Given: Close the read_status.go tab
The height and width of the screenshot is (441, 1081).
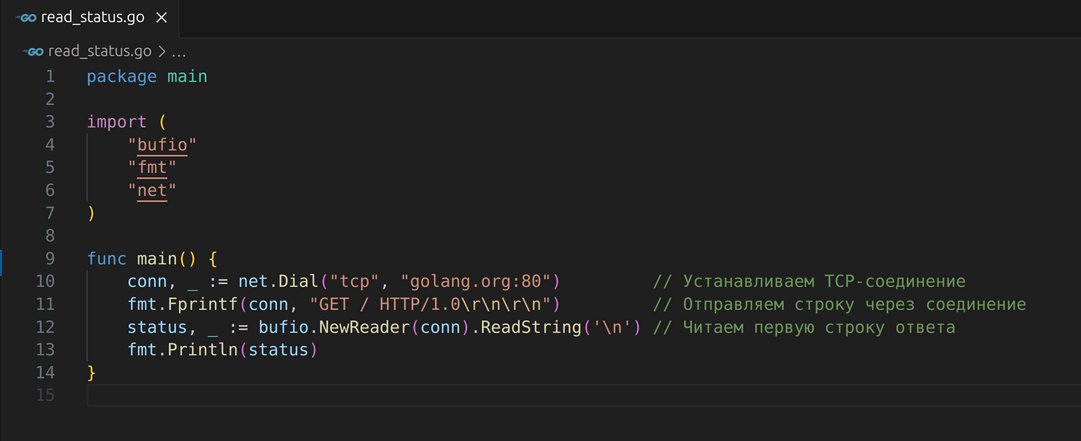Looking at the screenshot, I should 162,18.
